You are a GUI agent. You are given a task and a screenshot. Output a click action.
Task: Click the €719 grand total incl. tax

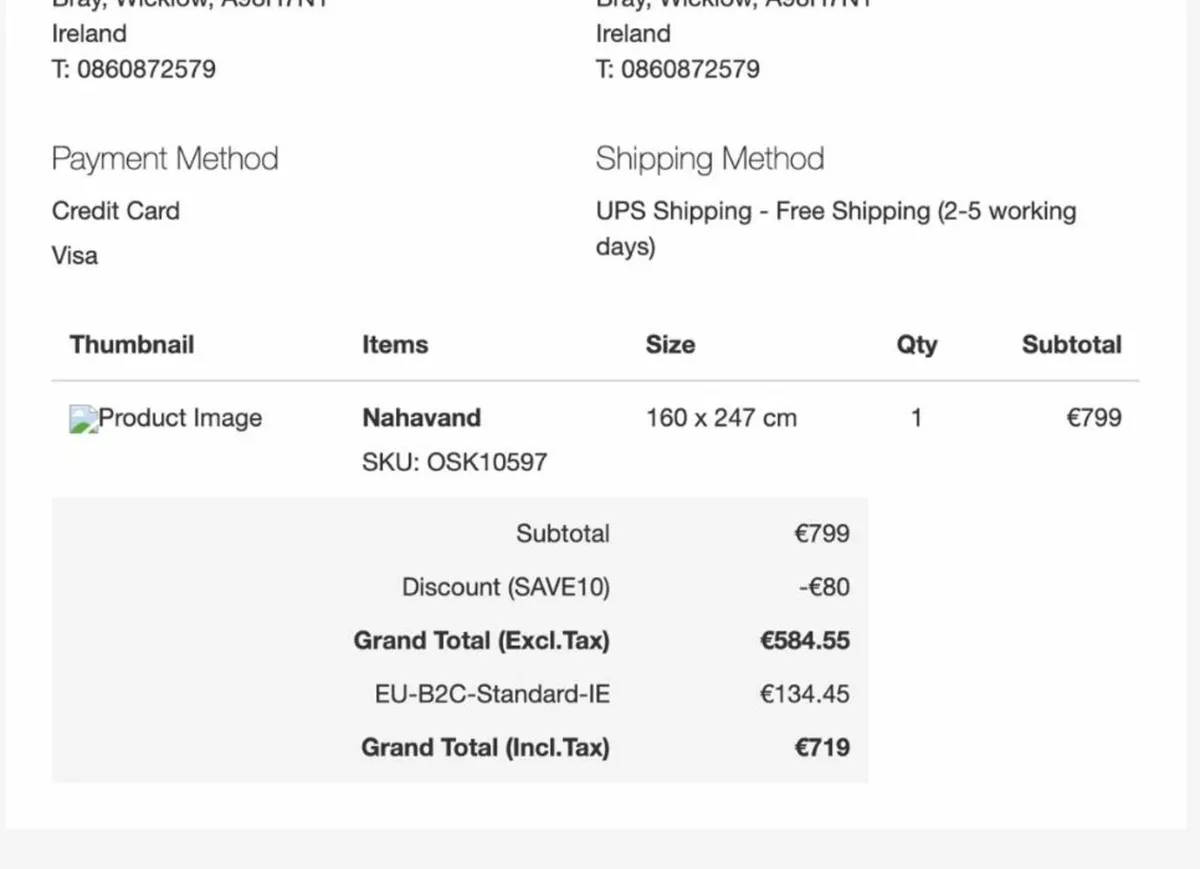tap(821, 748)
